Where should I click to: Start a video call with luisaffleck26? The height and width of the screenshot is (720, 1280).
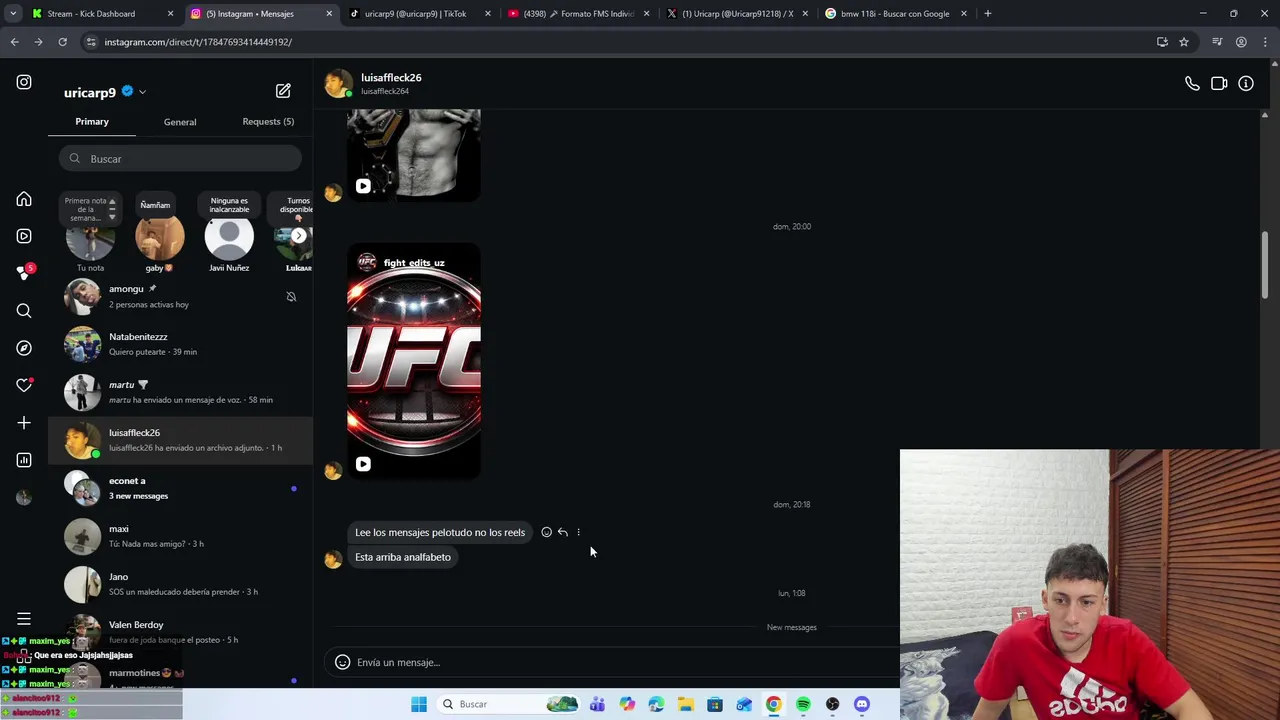click(x=1219, y=84)
